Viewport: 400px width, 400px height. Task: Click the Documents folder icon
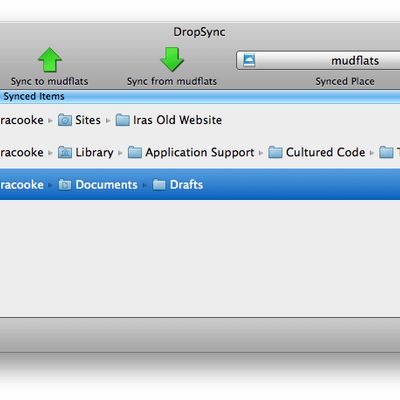click(x=65, y=185)
